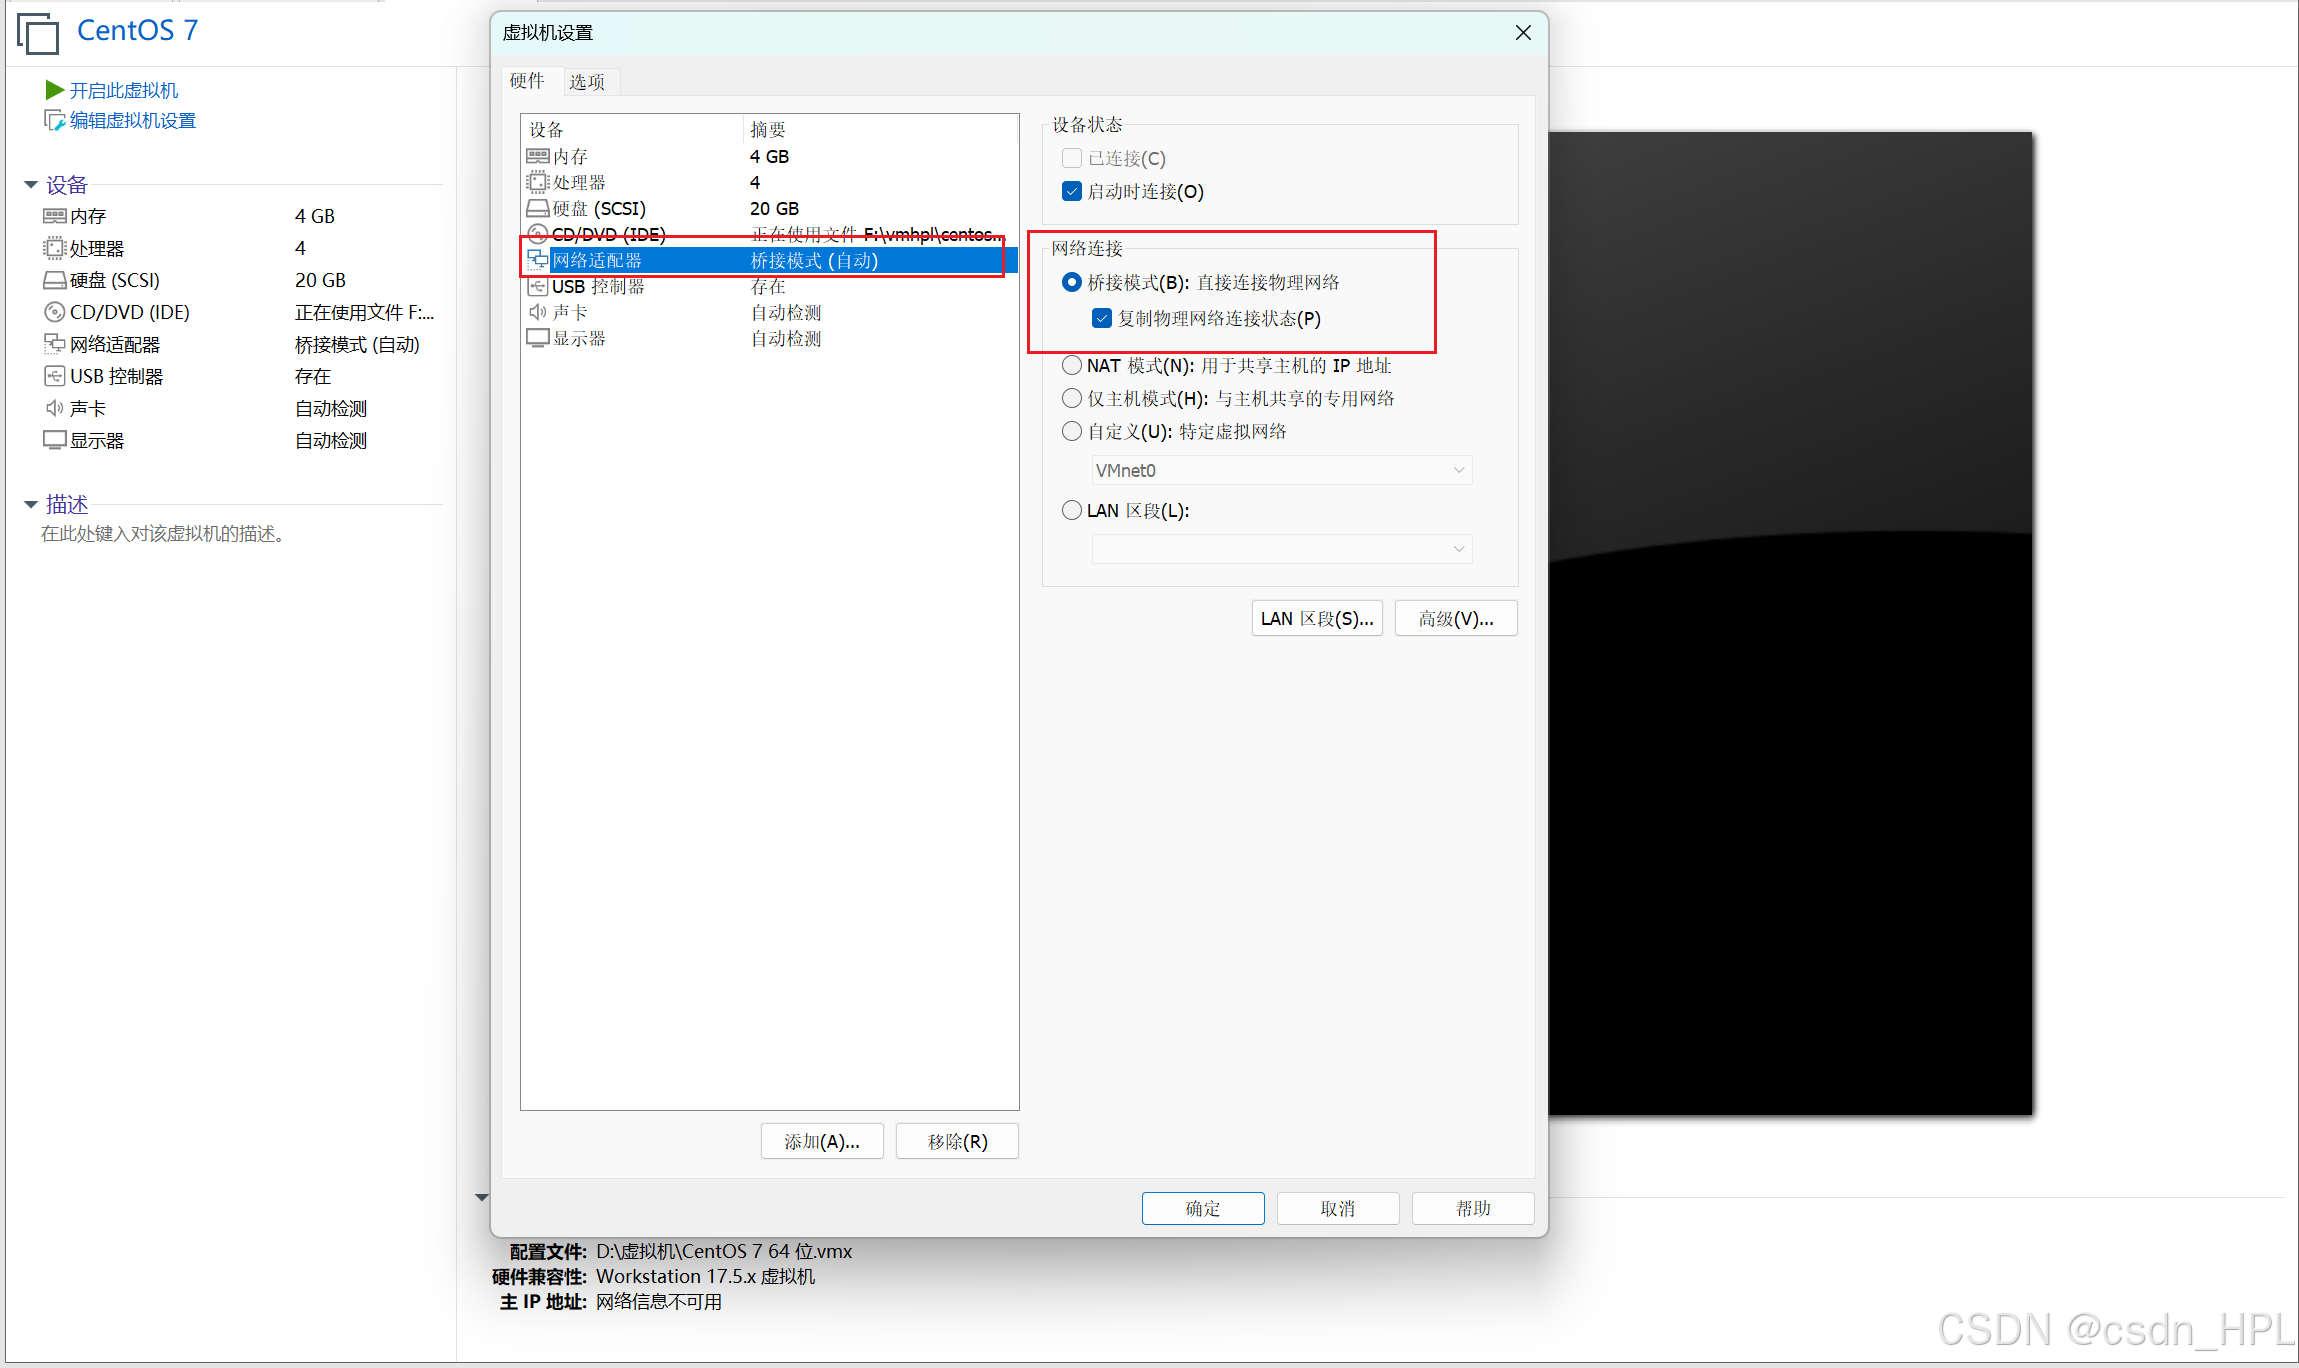2299x1368 pixels.
Task: Switch to the 选项 tab
Action: (x=587, y=82)
